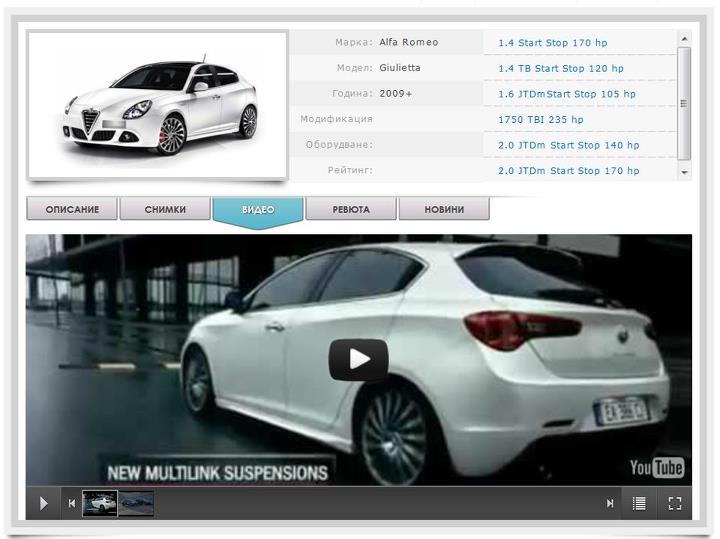Viewport: 720px width, 539px height.
Task: Click the Модификация label
Action: (x=336, y=119)
